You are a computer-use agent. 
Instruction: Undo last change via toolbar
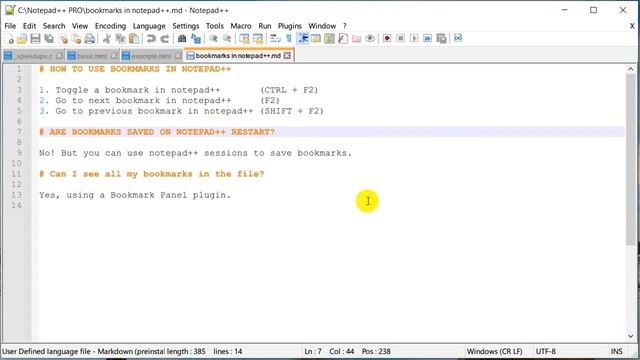click(x=151, y=39)
